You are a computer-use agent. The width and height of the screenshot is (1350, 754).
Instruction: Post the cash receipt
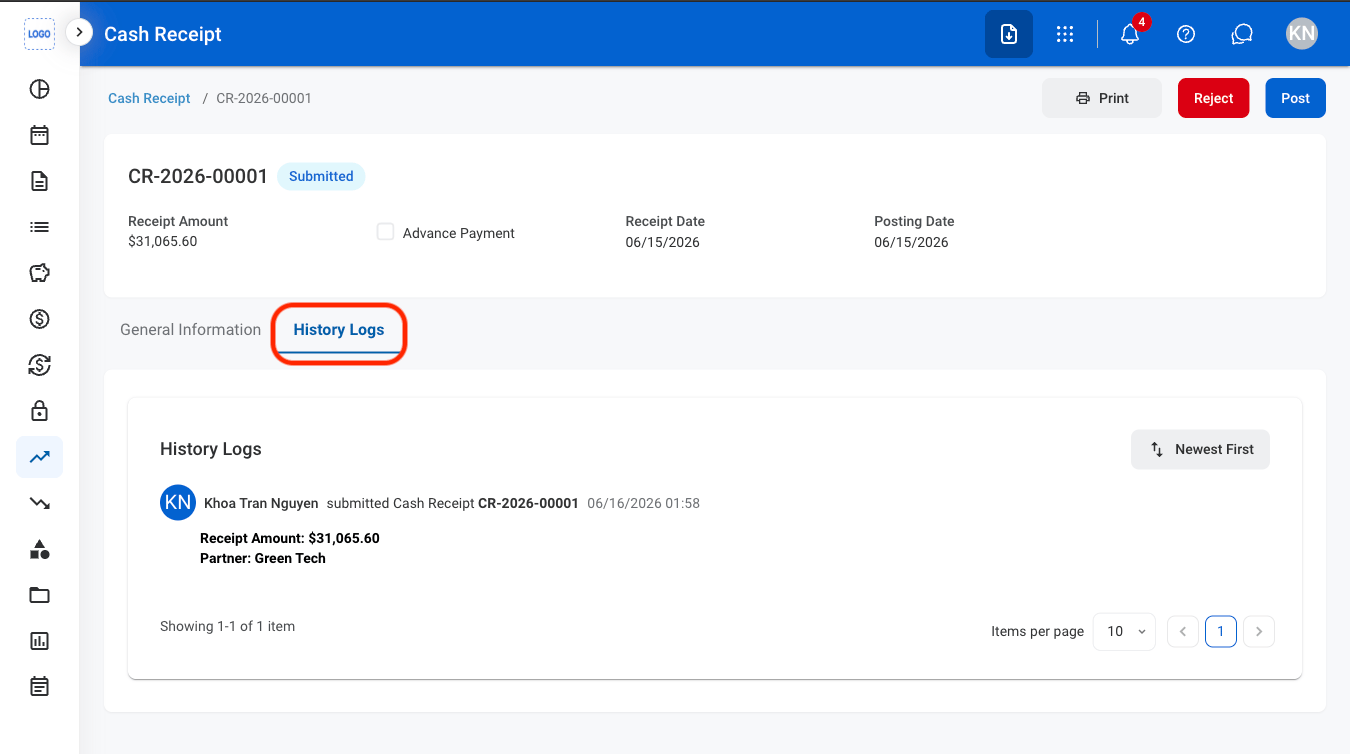[x=1296, y=98]
